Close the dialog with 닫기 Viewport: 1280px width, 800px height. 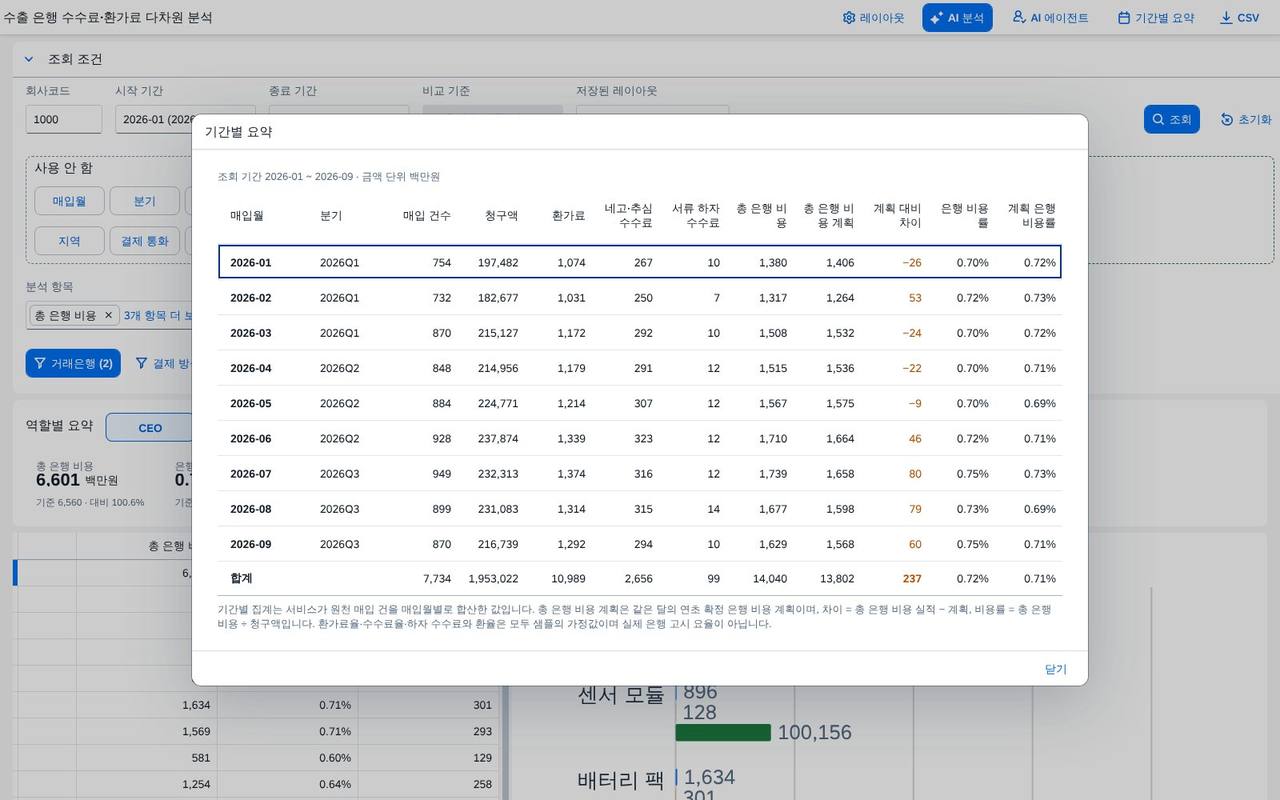pyautogui.click(x=1056, y=669)
